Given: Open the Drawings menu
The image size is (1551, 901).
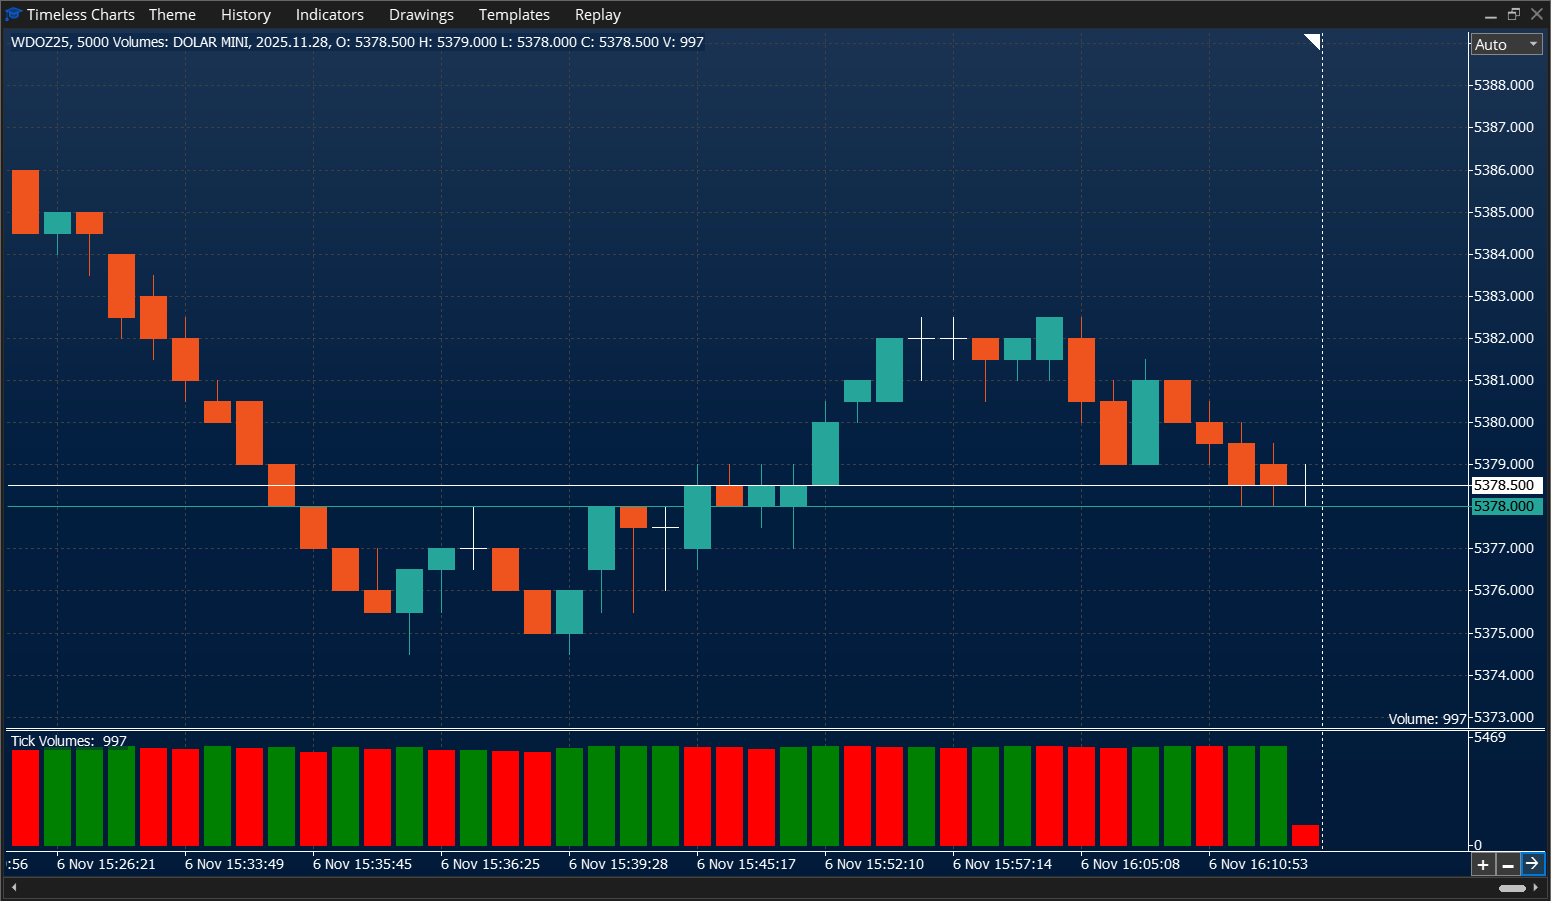Looking at the screenshot, I should (420, 14).
